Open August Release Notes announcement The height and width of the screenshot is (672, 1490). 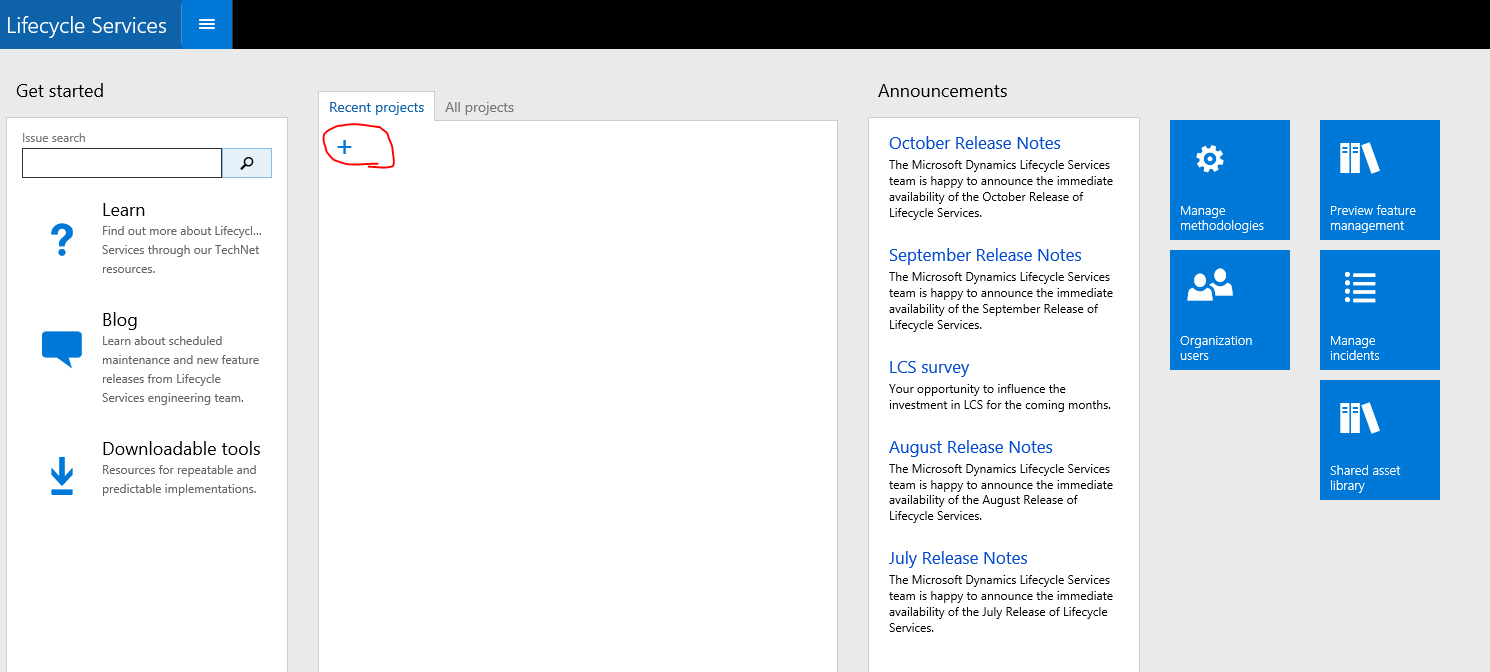pos(971,447)
